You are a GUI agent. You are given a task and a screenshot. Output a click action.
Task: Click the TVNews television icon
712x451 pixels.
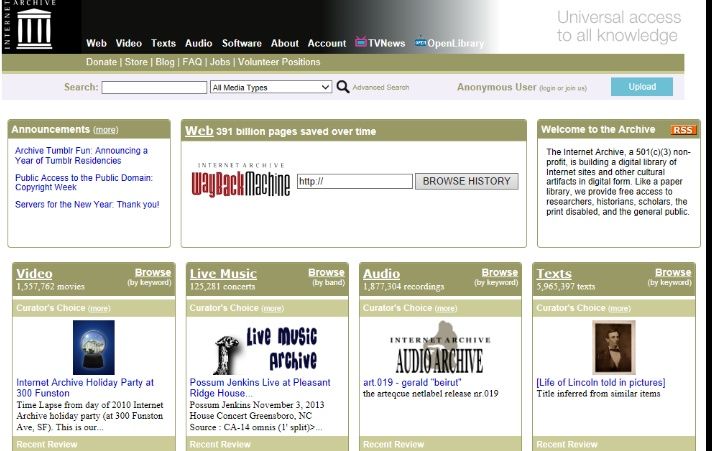(361, 42)
